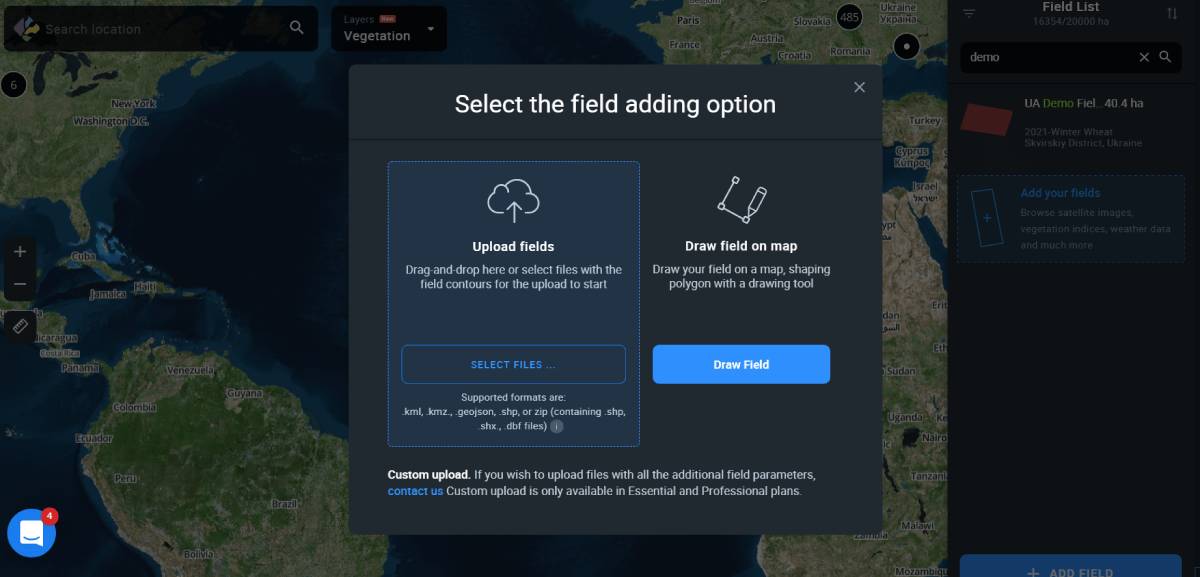Image resolution: width=1200 pixels, height=577 pixels.
Task: Click the cloud upload icon
Action: point(513,201)
